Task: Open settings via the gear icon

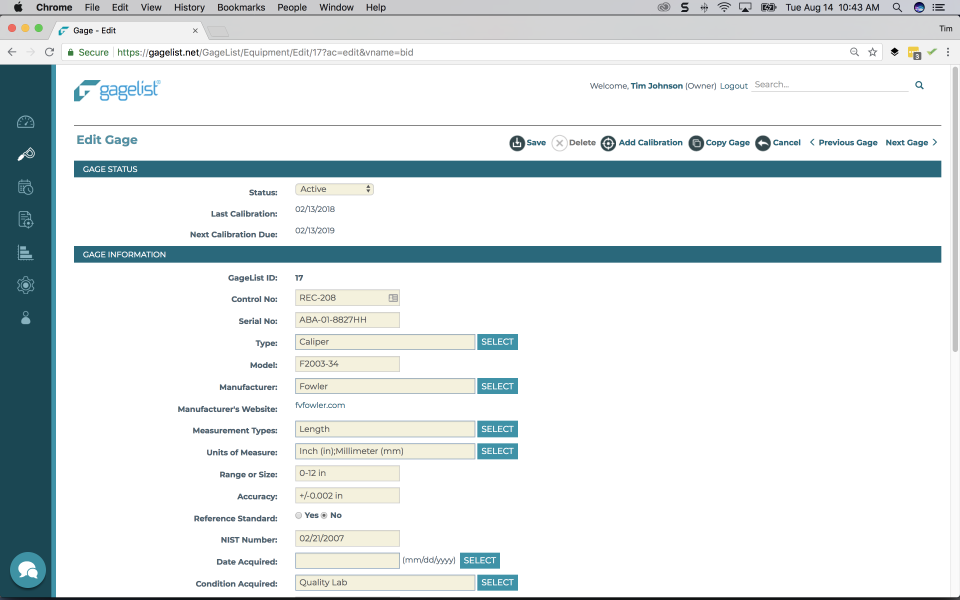Action: [25, 285]
